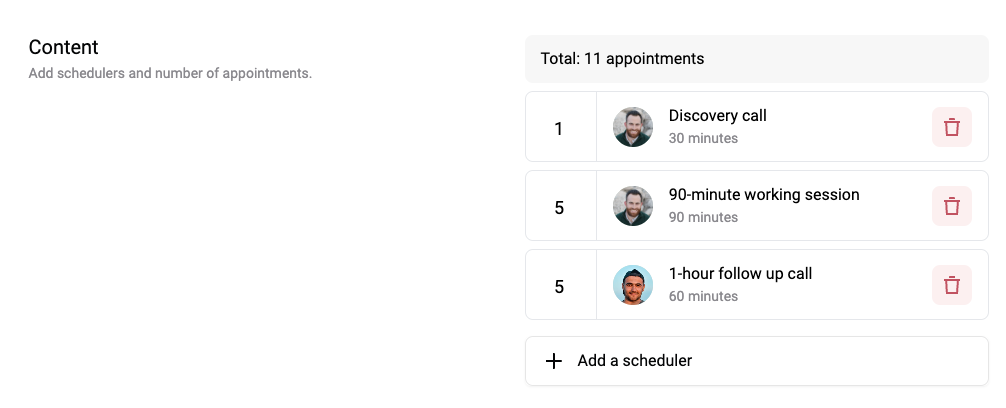Focus the quantity field of the 90-minute working session
Image resolution: width=1006 pixels, height=408 pixels.
coord(561,206)
